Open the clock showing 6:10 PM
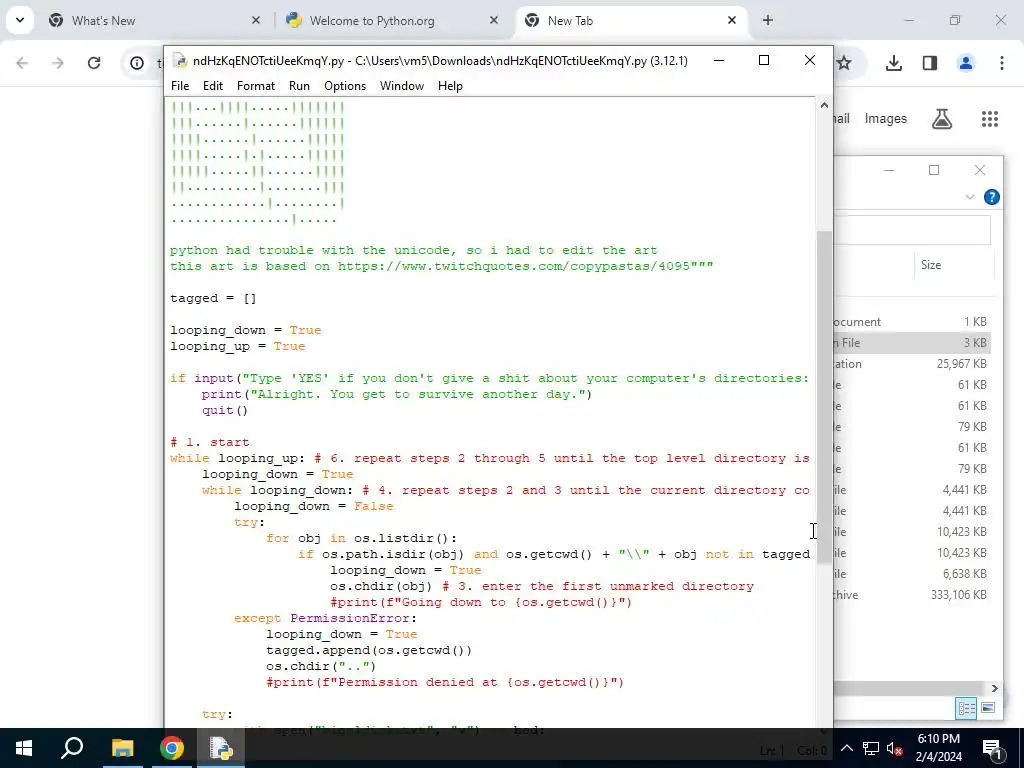The height and width of the screenshot is (768, 1024). 938,748
